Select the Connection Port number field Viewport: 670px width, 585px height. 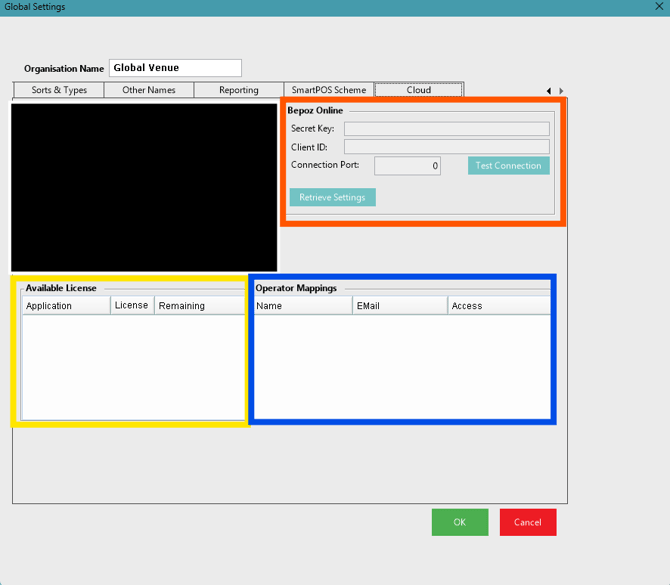(x=407, y=166)
